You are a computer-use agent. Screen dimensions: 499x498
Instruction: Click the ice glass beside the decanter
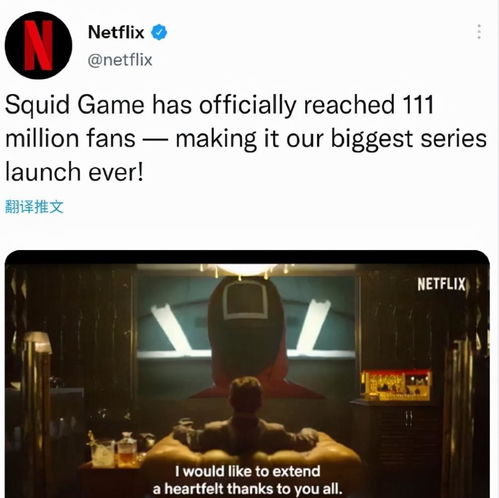coord(102,453)
